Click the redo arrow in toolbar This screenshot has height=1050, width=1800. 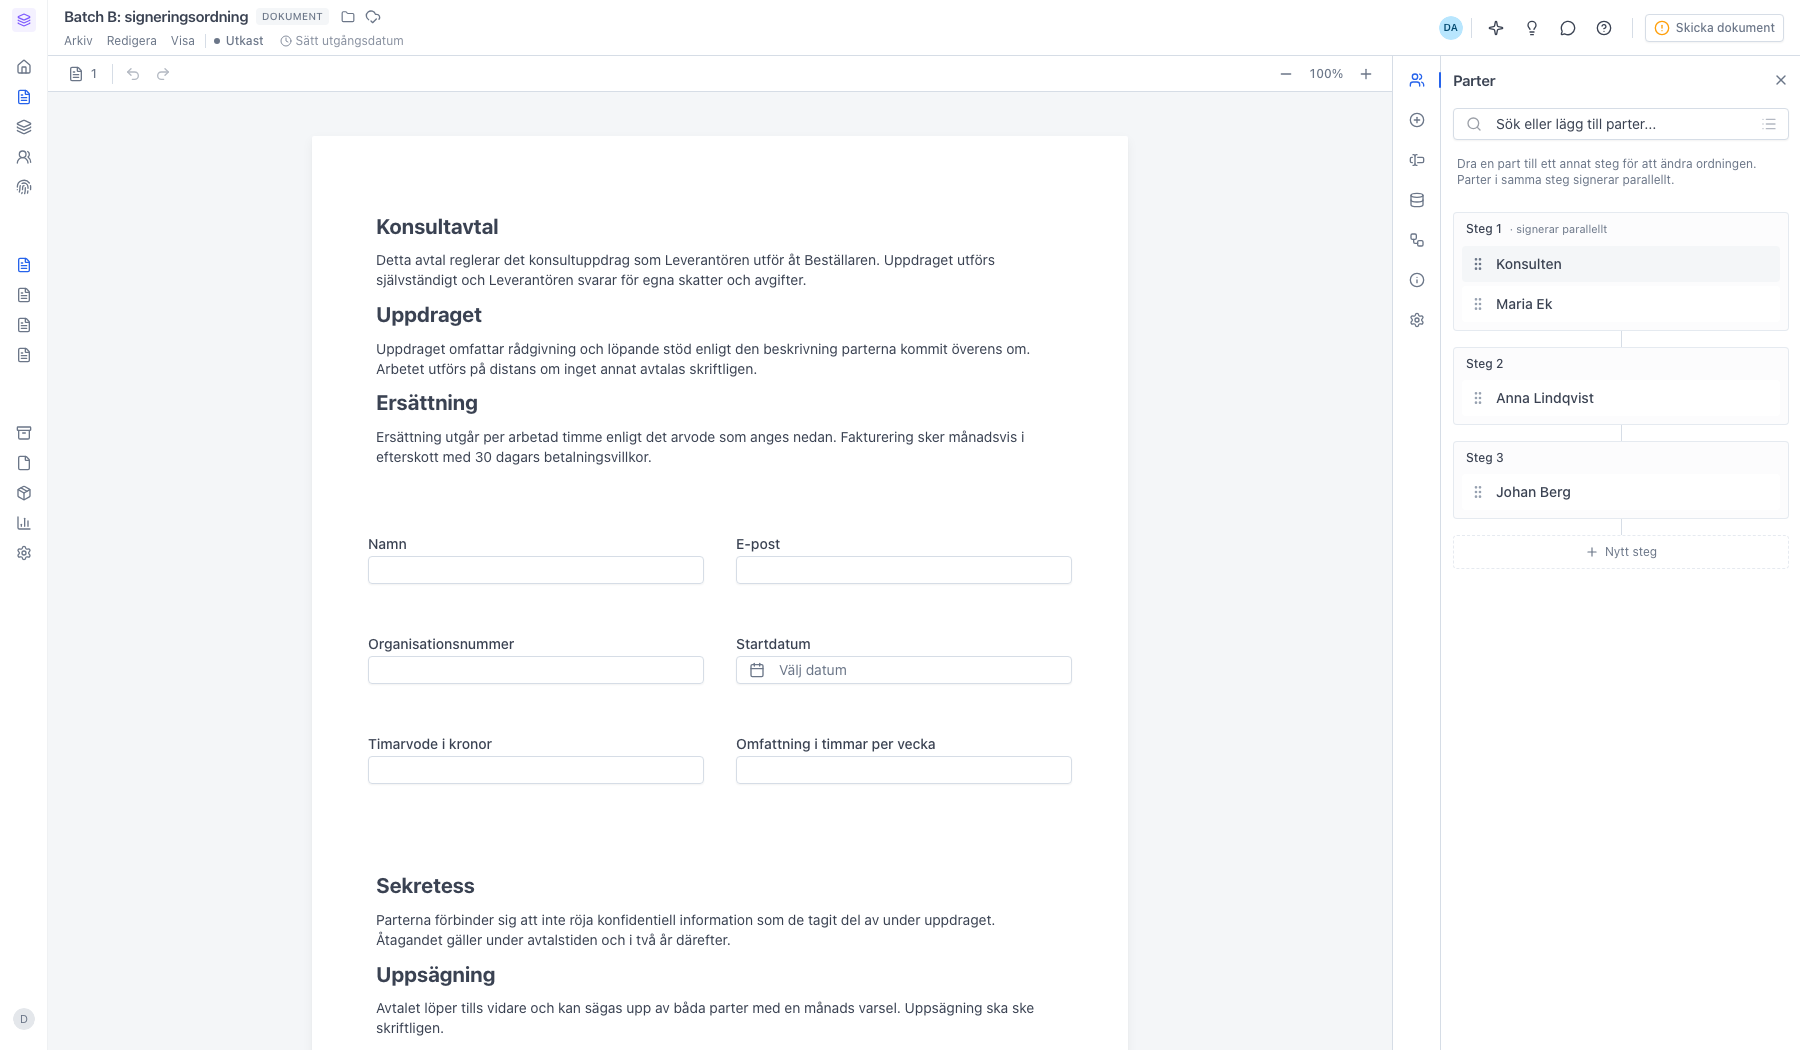(x=163, y=74)
